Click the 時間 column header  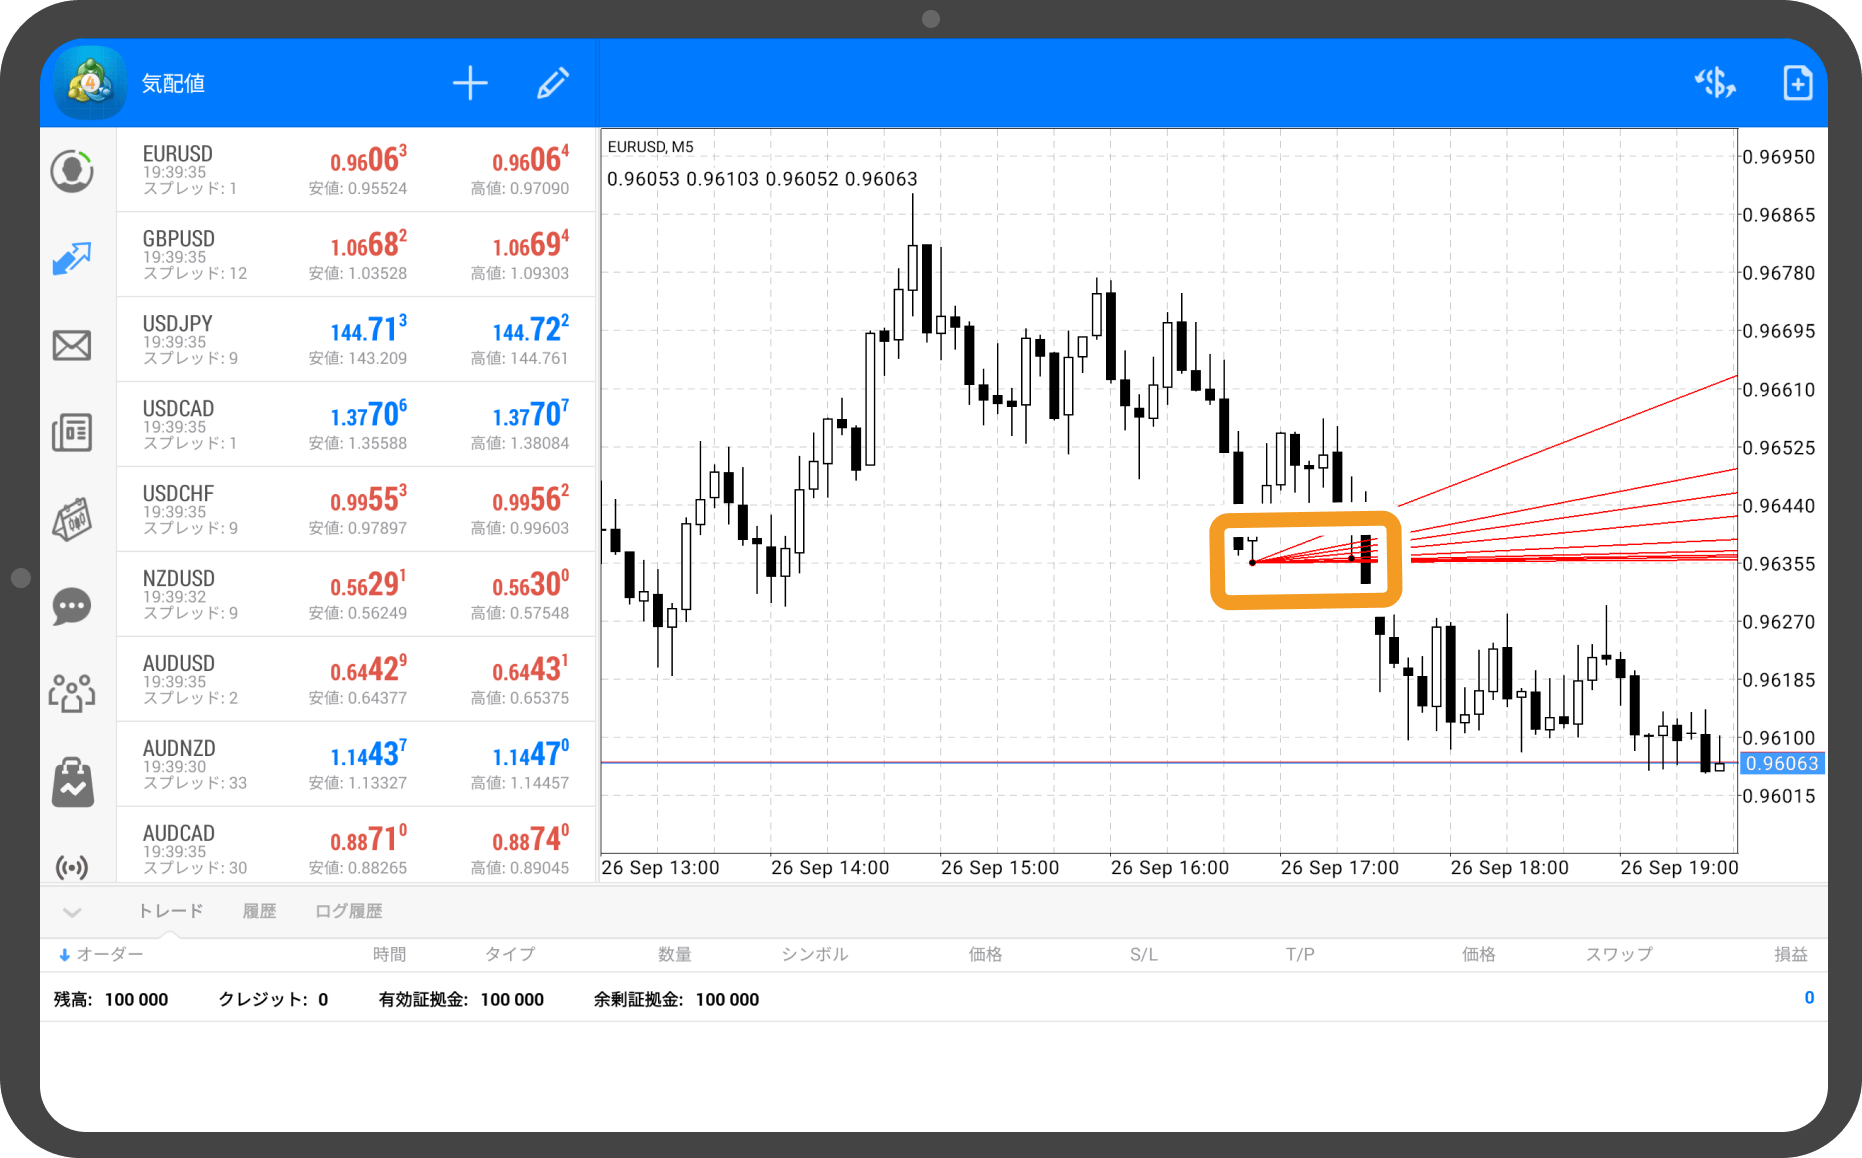click(389, 955)
